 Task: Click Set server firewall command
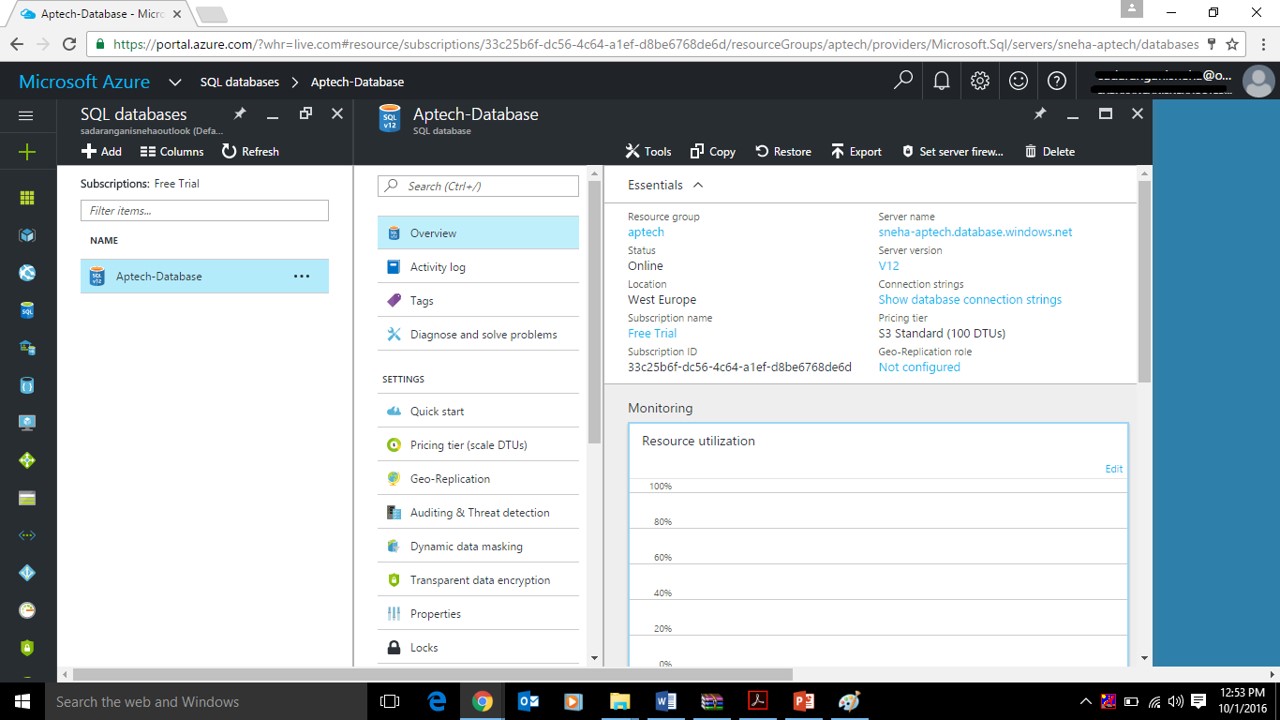(952, 151)
